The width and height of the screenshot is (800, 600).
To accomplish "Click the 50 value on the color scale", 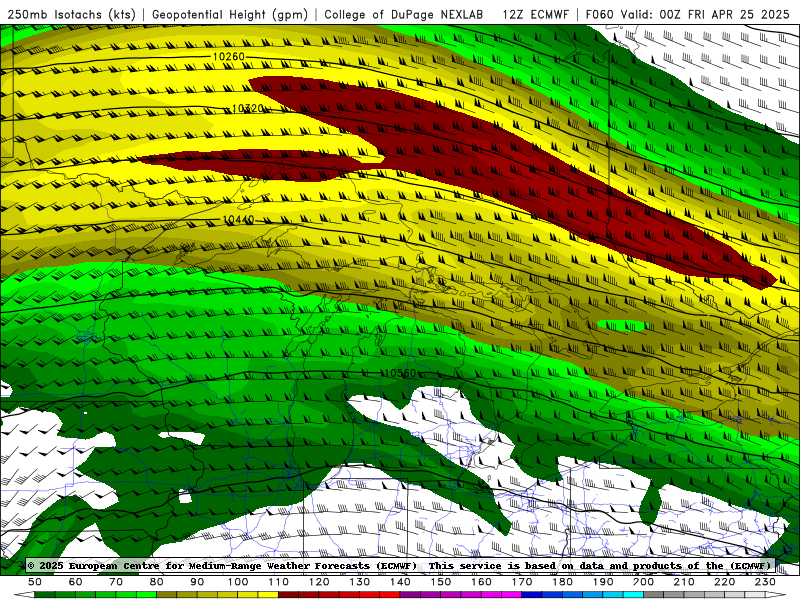I will click(35, 582).
